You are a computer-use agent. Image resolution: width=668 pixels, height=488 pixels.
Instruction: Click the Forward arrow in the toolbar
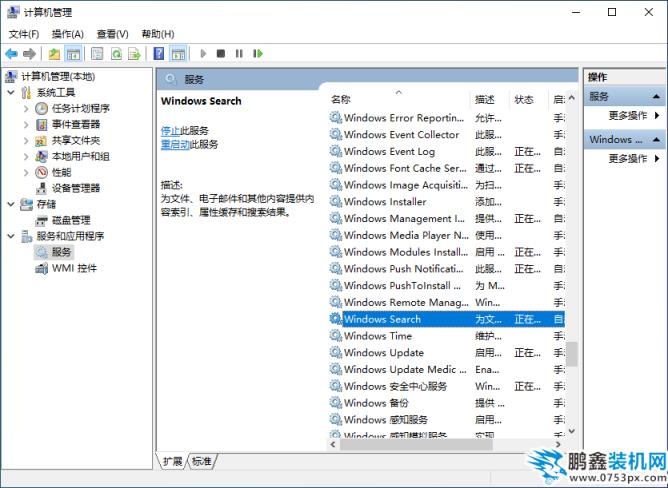[x=29, y=54]
